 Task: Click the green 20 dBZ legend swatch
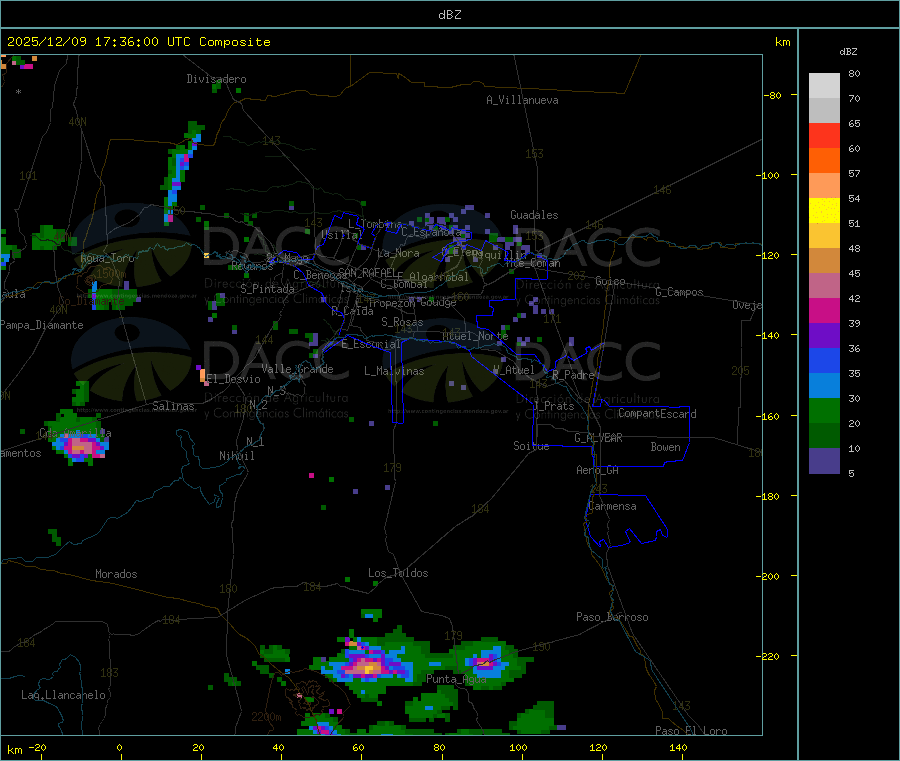(x=824, y=410)
